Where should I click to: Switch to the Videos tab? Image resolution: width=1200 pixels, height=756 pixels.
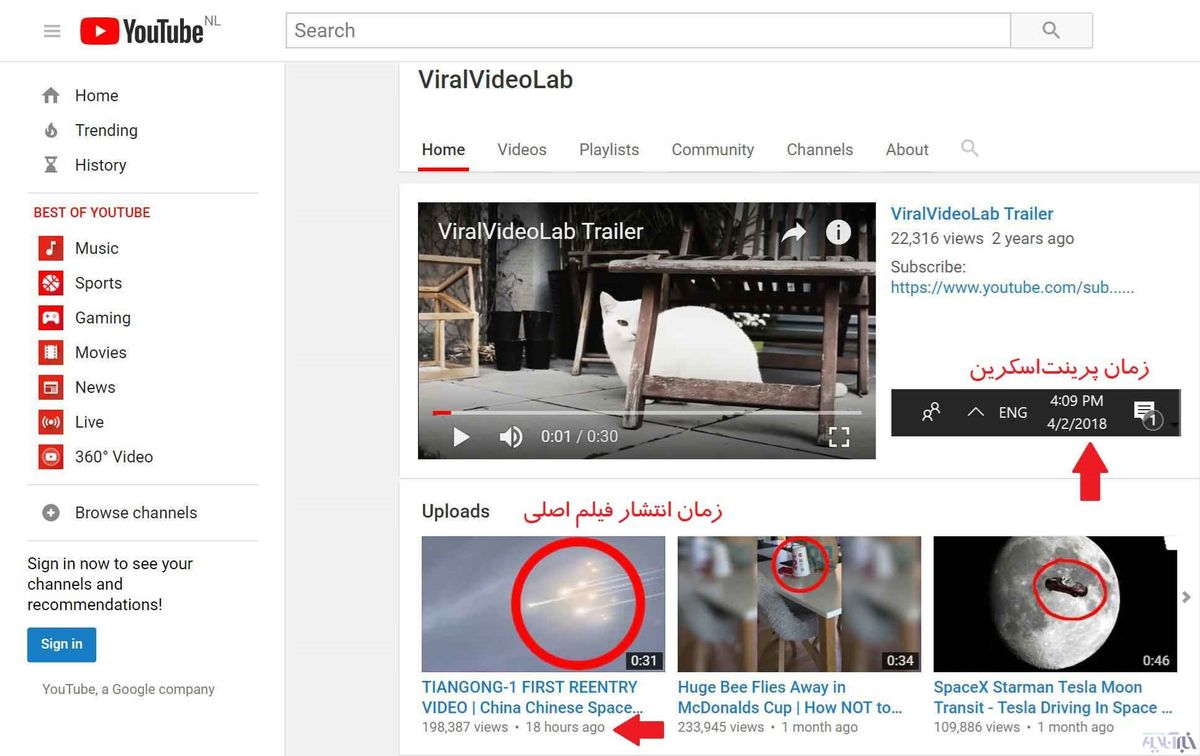pos(522,150)
